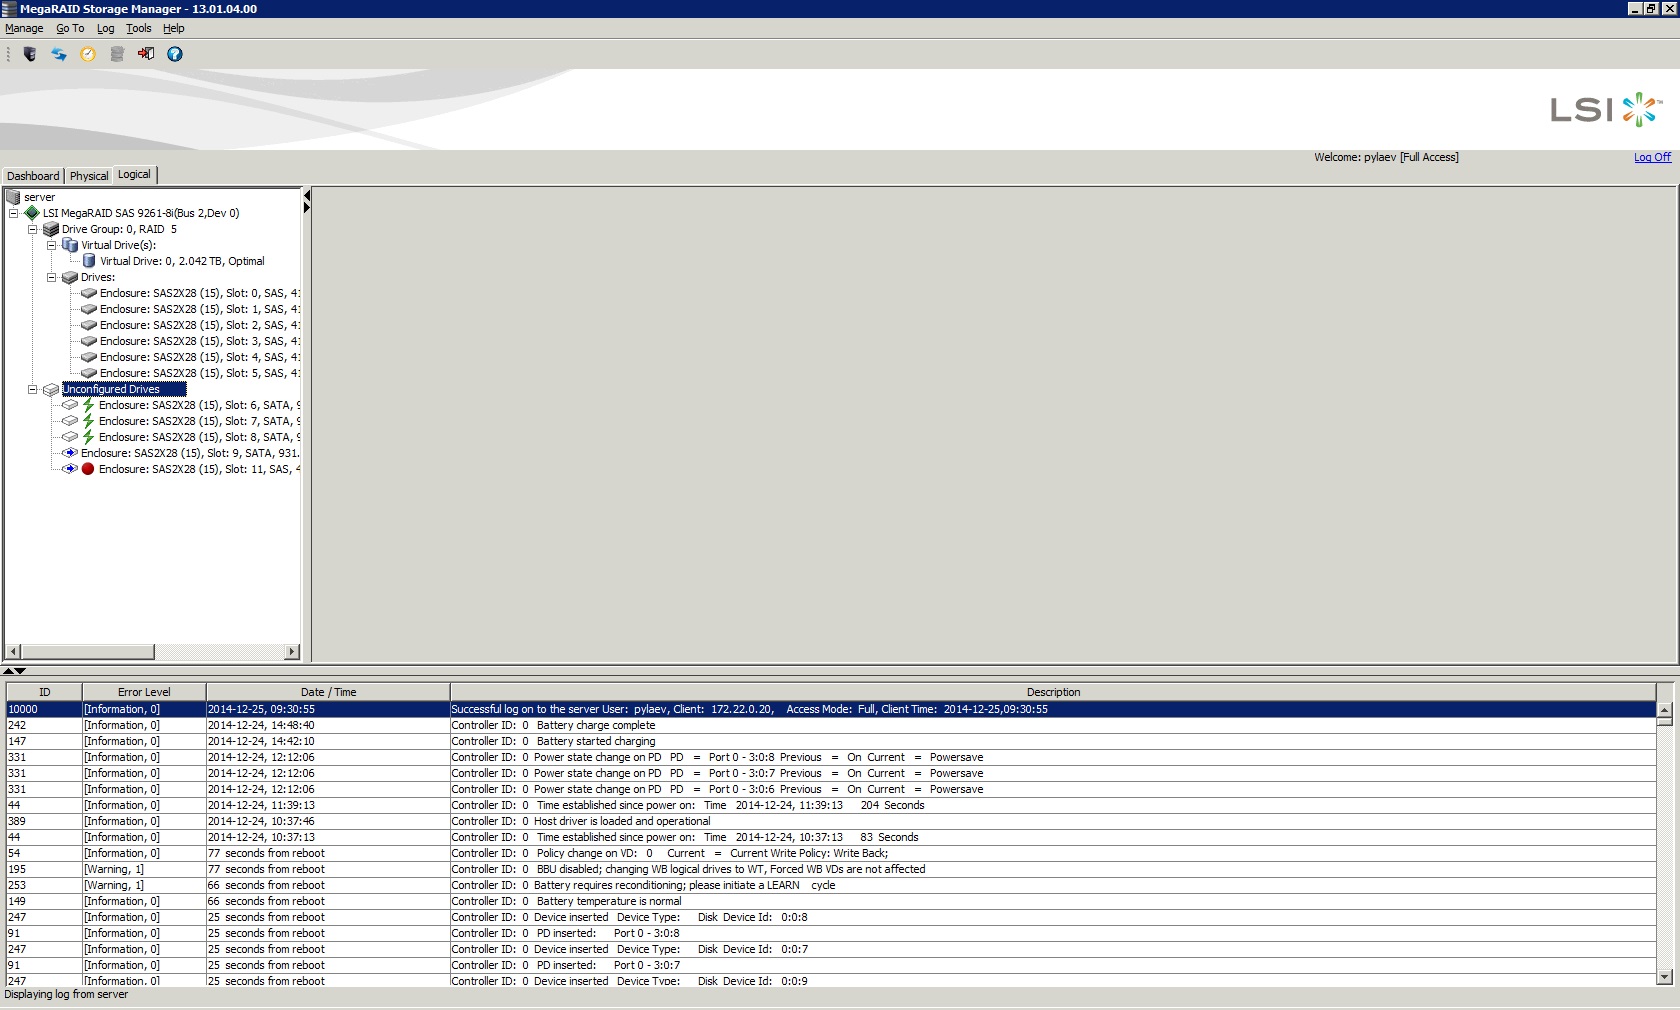Collapse the Drive Group 0 RAID 5 node
Viewport: 1680px width, 1010px height.
click(32, 229)
